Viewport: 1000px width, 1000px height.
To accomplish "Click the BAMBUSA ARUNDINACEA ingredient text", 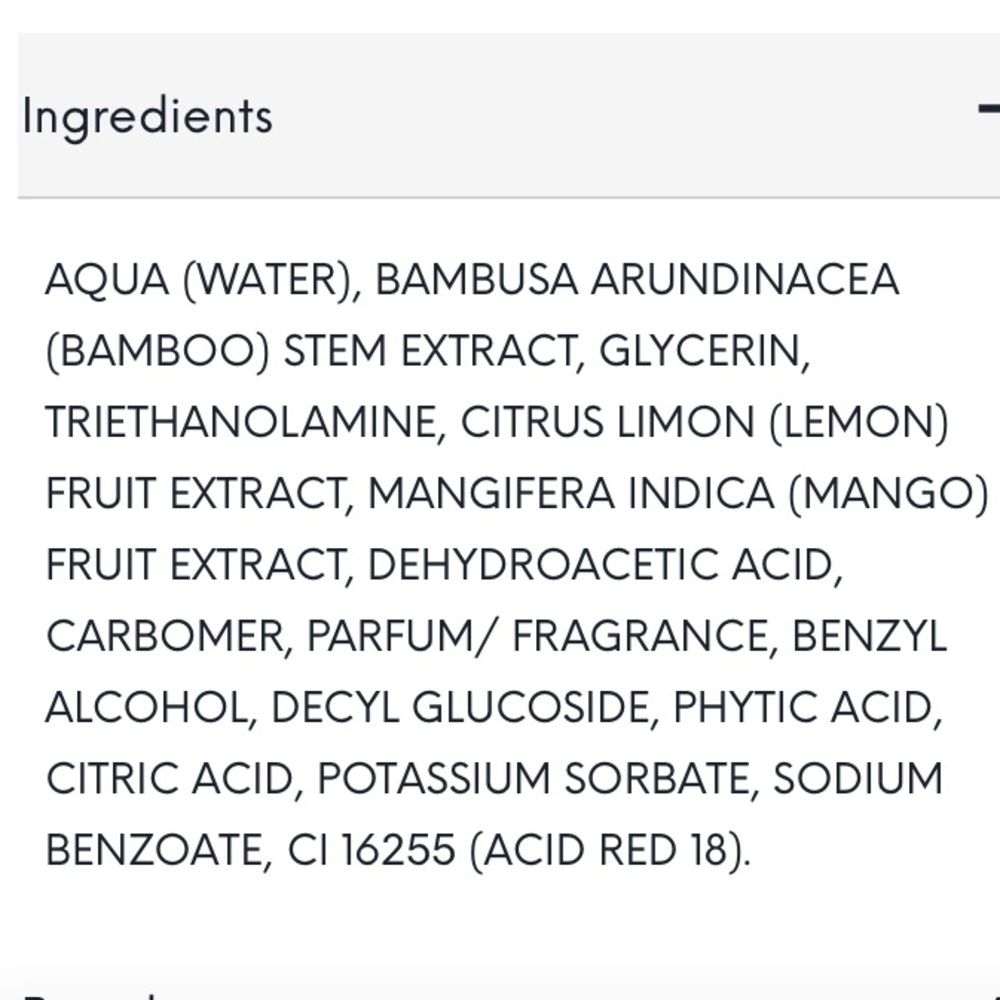I will pos(637,281).
